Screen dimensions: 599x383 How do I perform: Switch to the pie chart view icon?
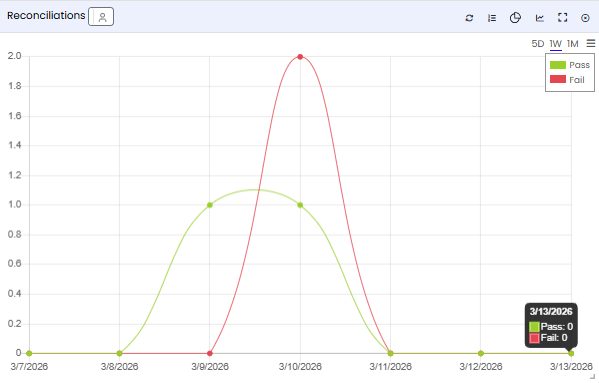pos(515,18)
